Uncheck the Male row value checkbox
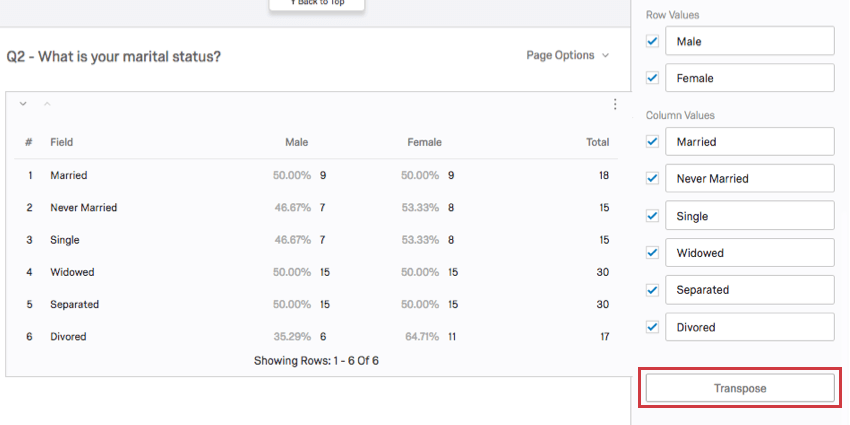850x425 pixels. (x=653, y=41)
